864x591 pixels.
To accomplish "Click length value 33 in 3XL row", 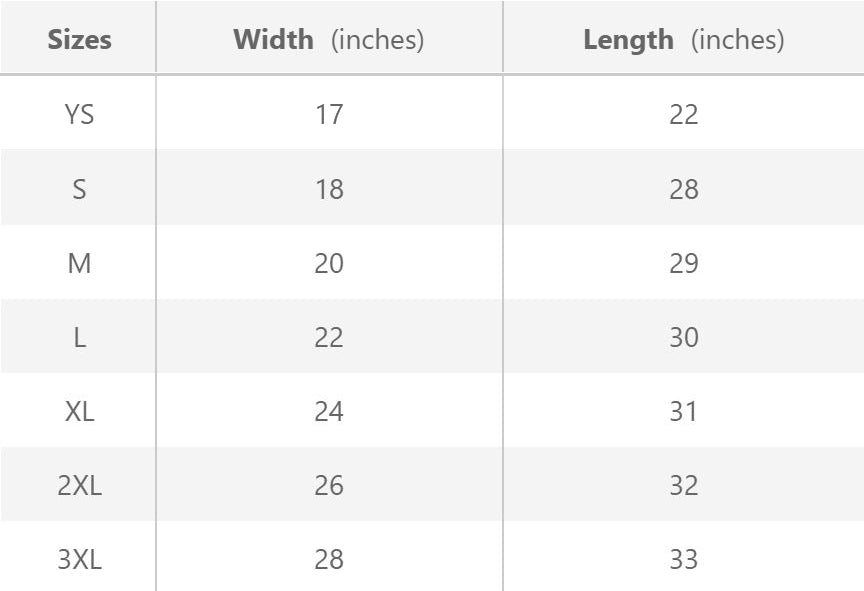I will tap(683, 559).
